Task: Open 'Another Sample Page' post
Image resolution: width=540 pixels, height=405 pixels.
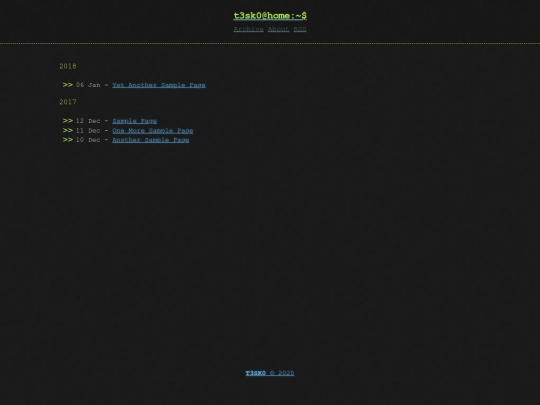Action: click(150, 140)
